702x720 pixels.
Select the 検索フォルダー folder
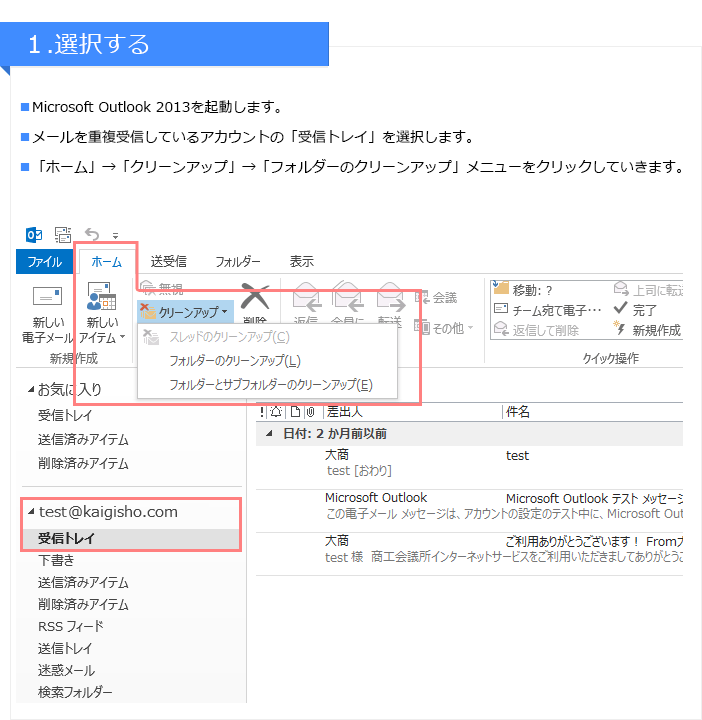[75, 692]
